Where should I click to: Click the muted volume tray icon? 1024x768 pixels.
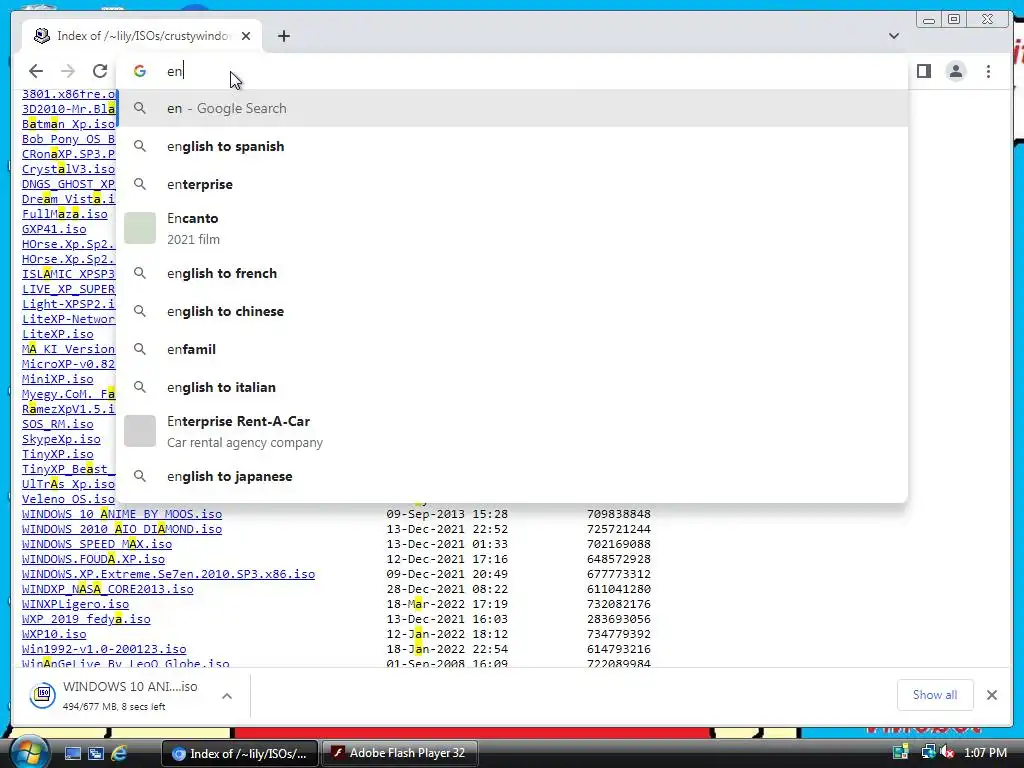pyautogui.click(x=947, y=753)
